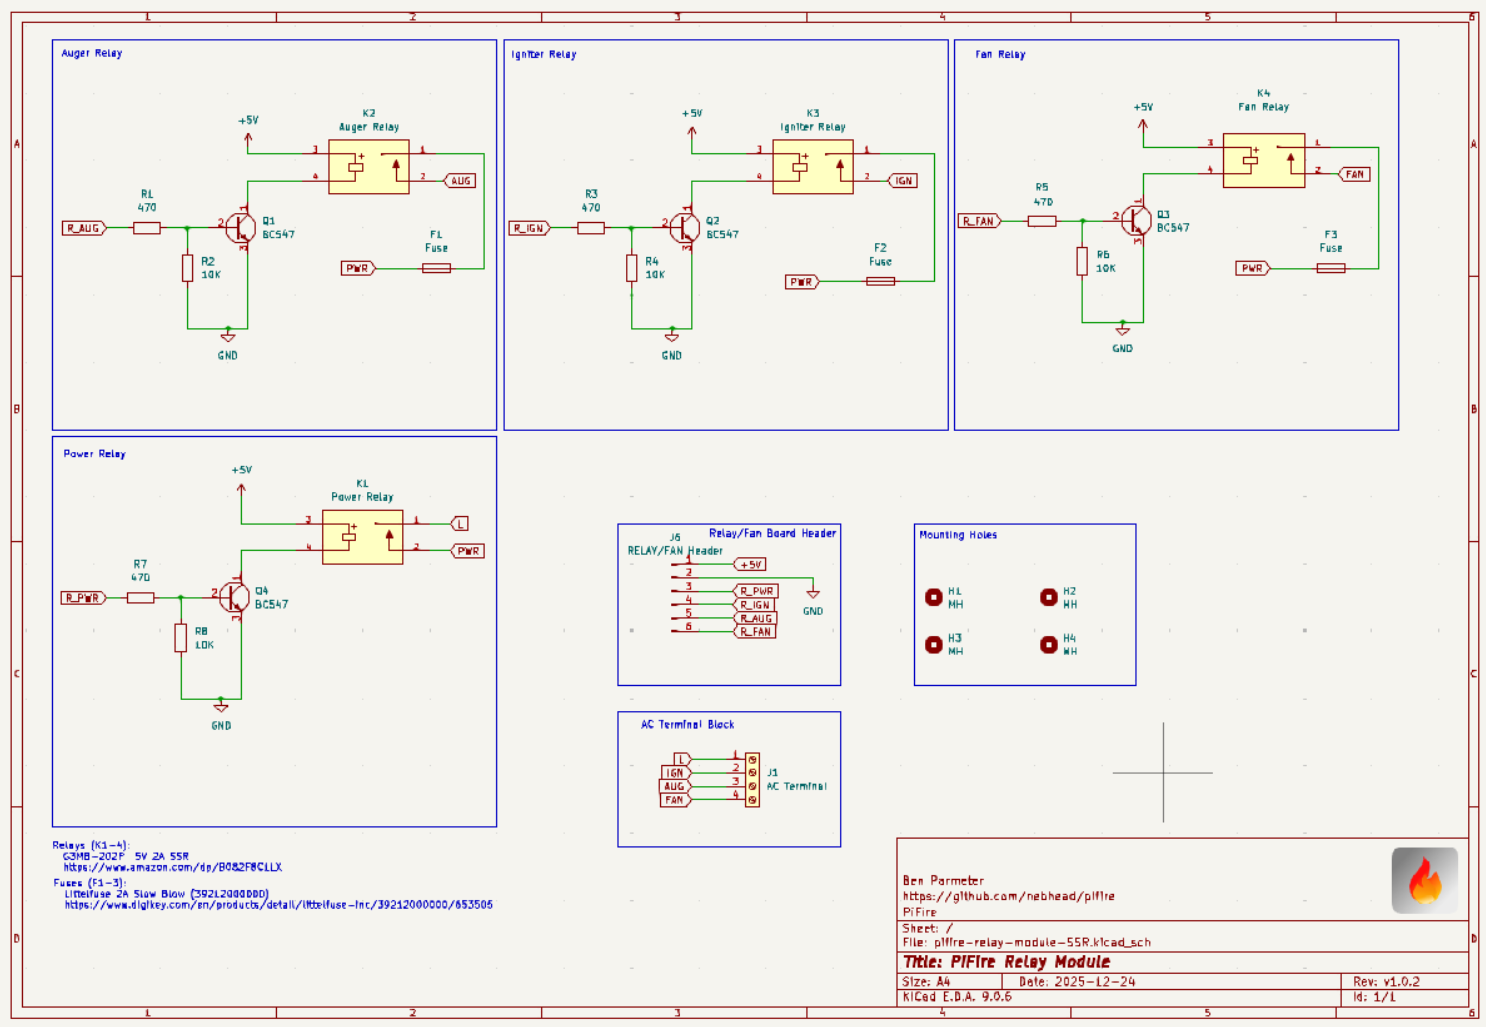Select AUG output label on K2 relay
The width and height of the screenshot is (1486, 1027).
tap(460, 181)
